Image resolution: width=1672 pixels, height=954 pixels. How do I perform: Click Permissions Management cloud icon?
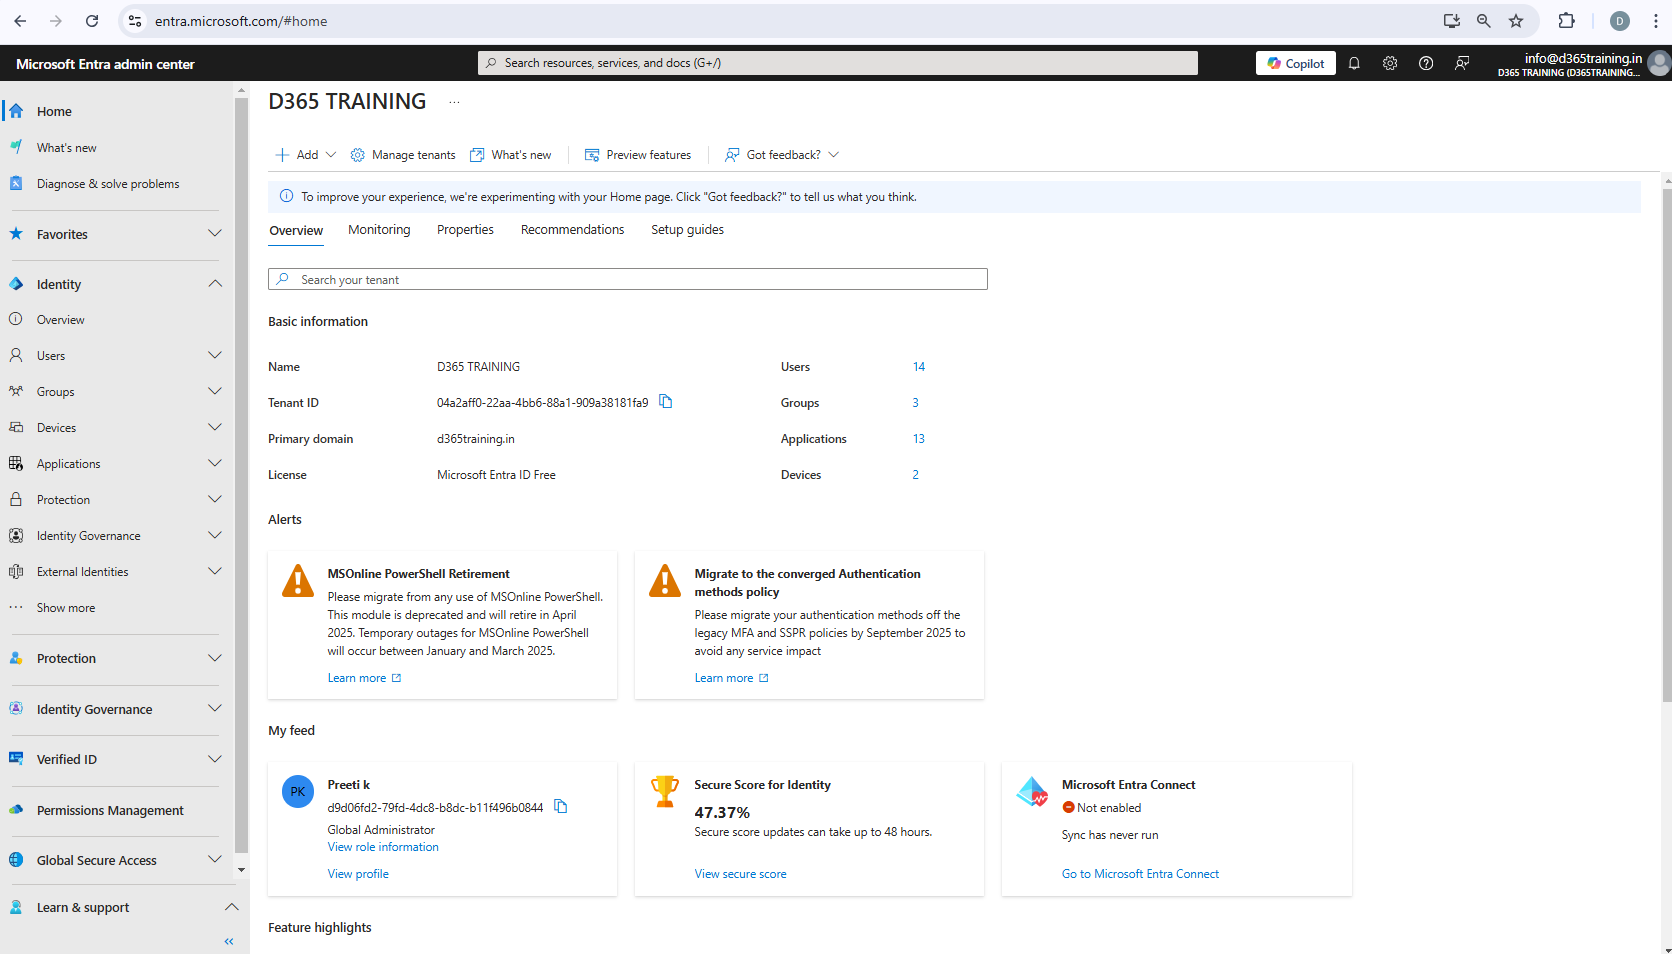[16, 810]
